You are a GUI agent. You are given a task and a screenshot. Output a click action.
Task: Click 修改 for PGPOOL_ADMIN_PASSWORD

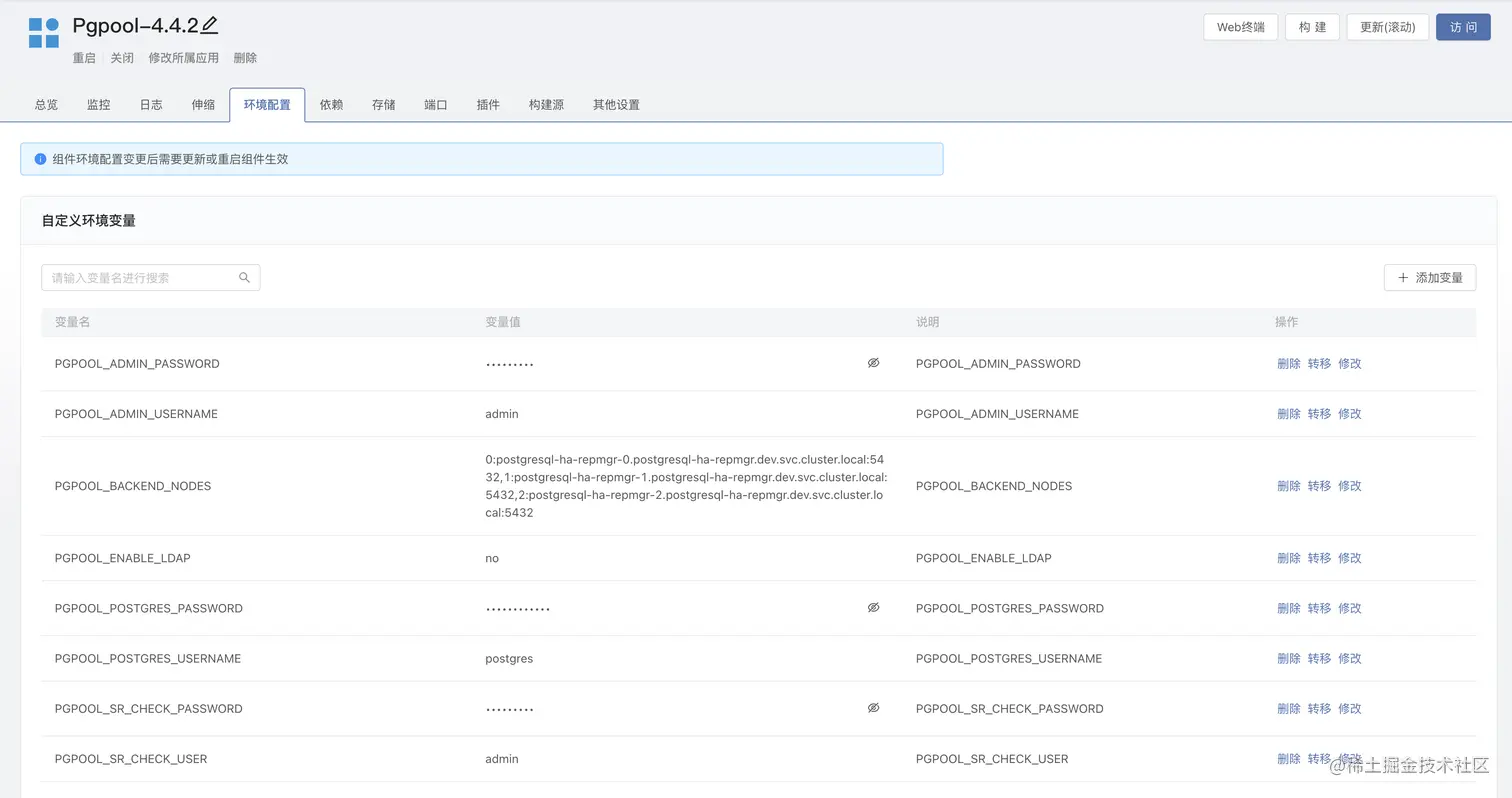click(1350, 364)
